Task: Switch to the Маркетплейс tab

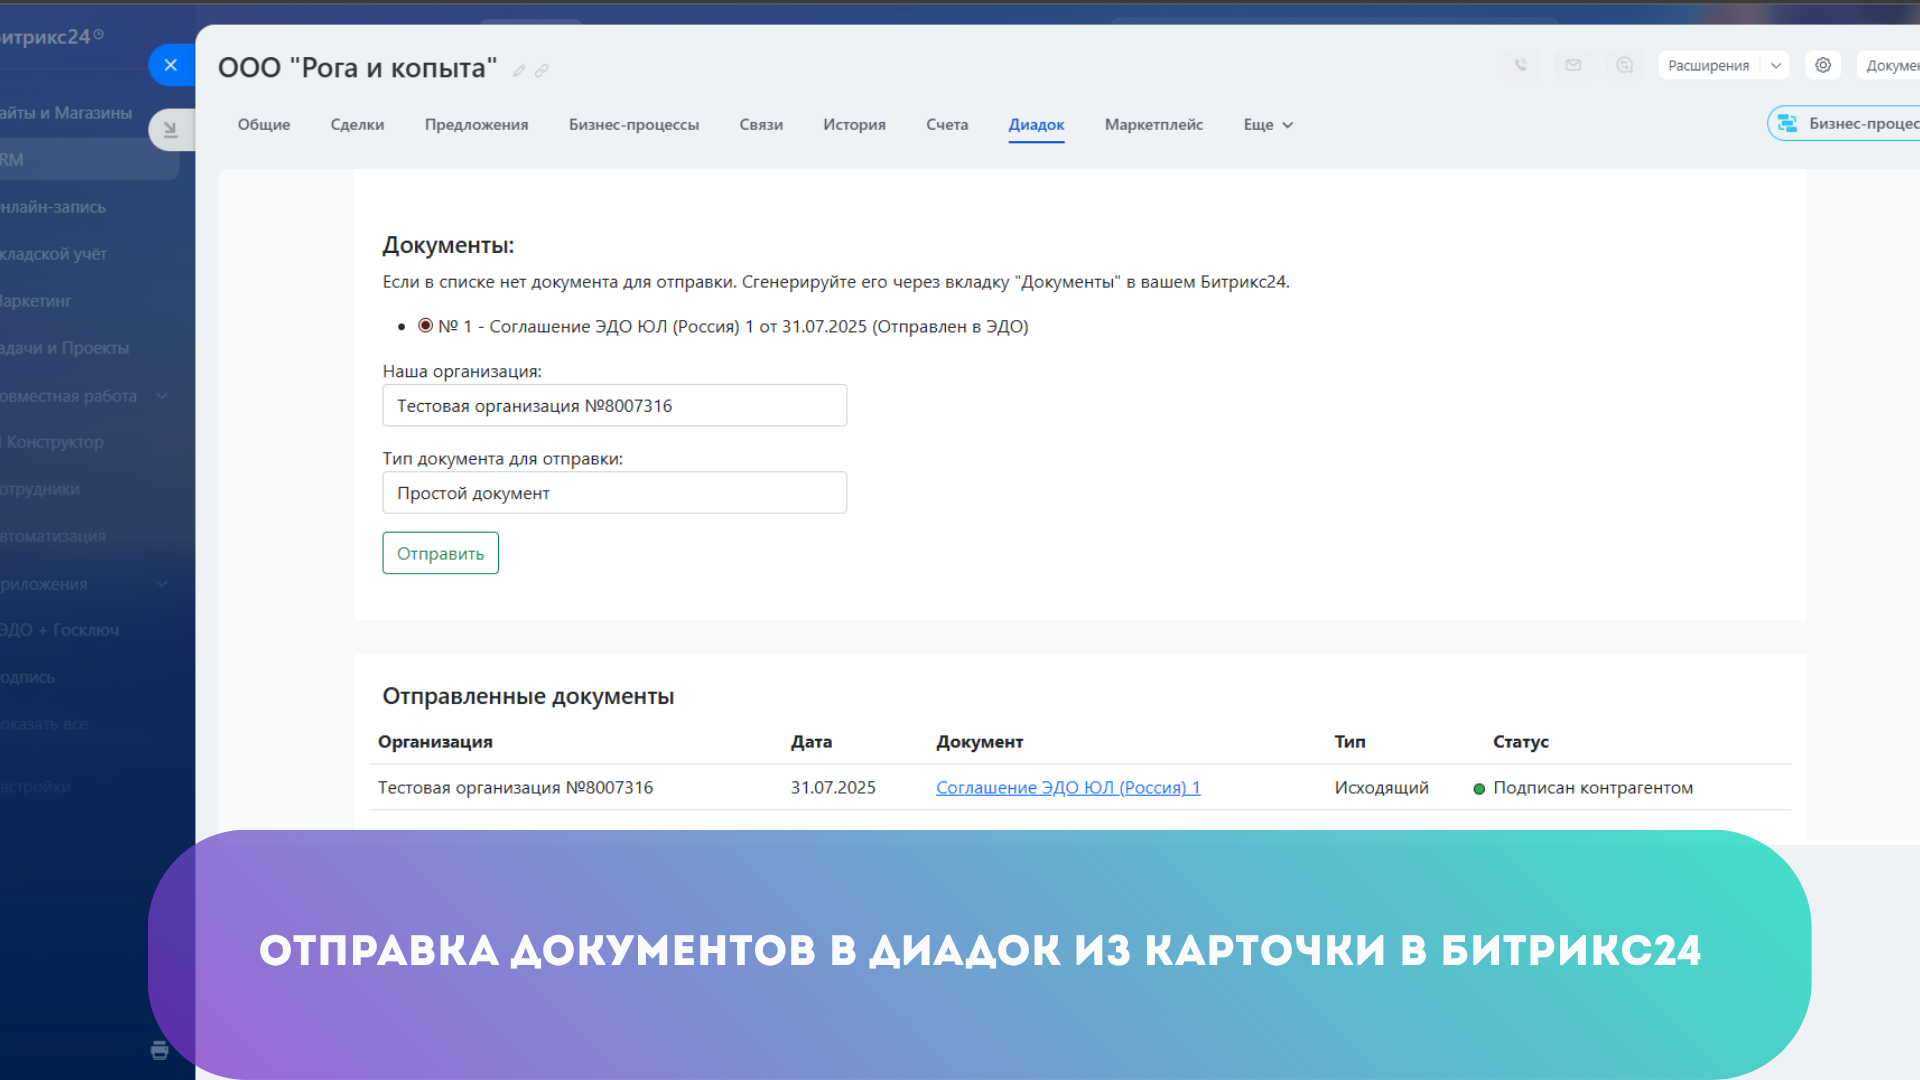Action: (1153, 125)
